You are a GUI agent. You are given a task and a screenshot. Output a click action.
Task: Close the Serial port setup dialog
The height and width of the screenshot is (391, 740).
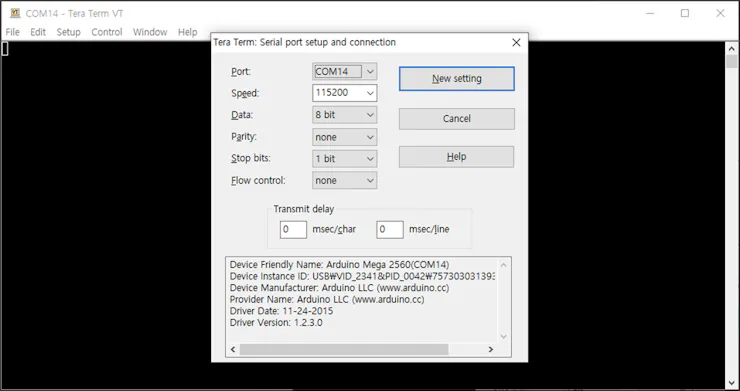(x=516, y=42)
